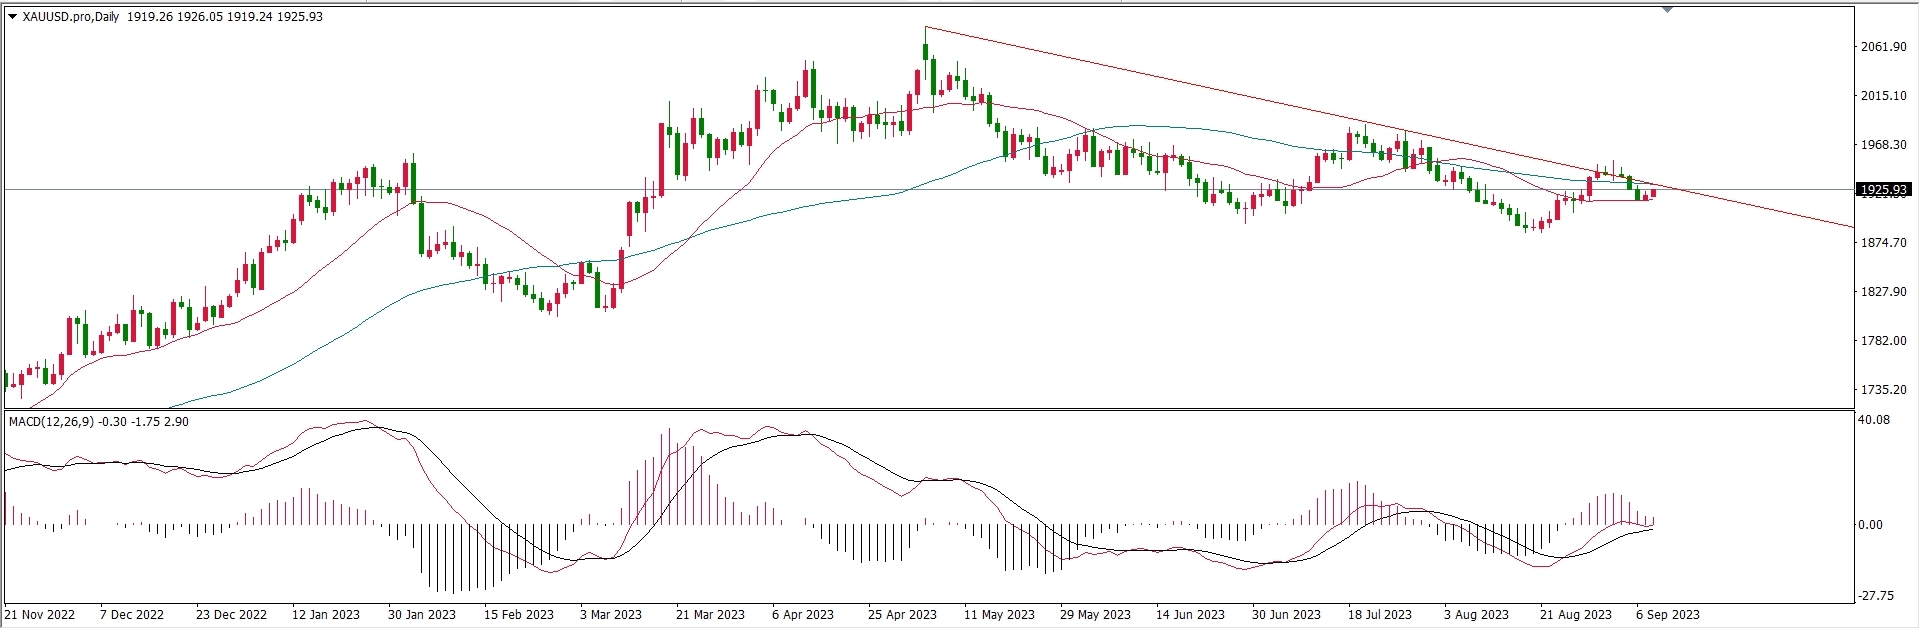The image size is (1920, 629).
Task: Click the 40.08 MACD scale label
Action: click(1874, 420)
